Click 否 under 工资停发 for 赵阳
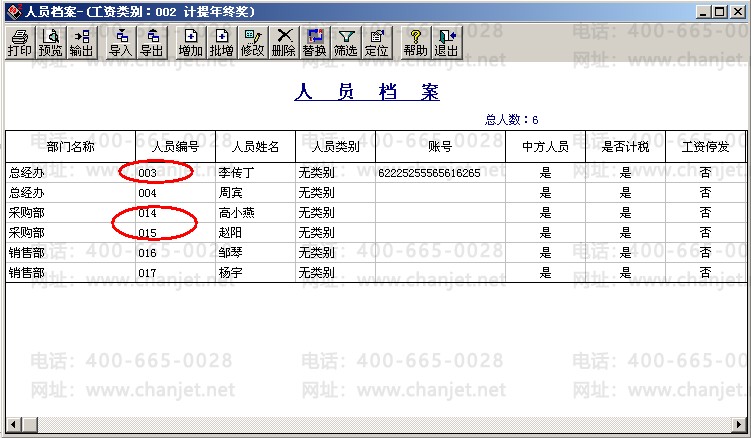The height and width of the screenshot is (438, 751). [705, 233]
